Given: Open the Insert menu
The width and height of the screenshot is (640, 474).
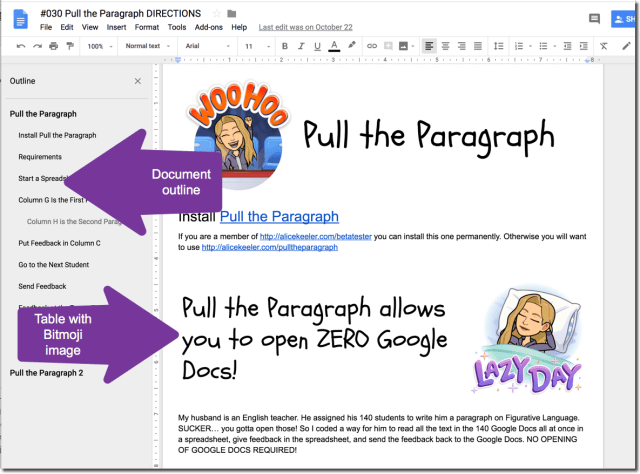Looking at the screenshot, I should pyautogui.click(x=116, y=27).
